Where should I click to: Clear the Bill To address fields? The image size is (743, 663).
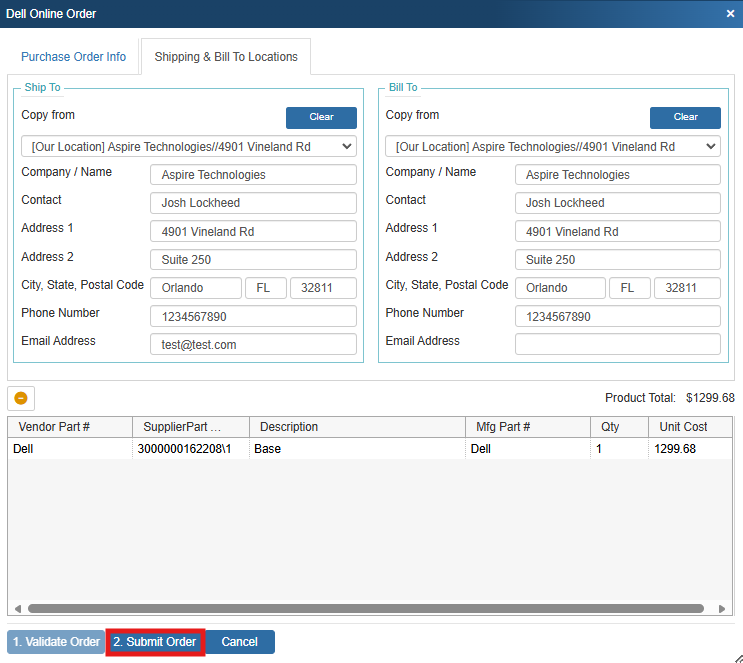tap(685, 117)
